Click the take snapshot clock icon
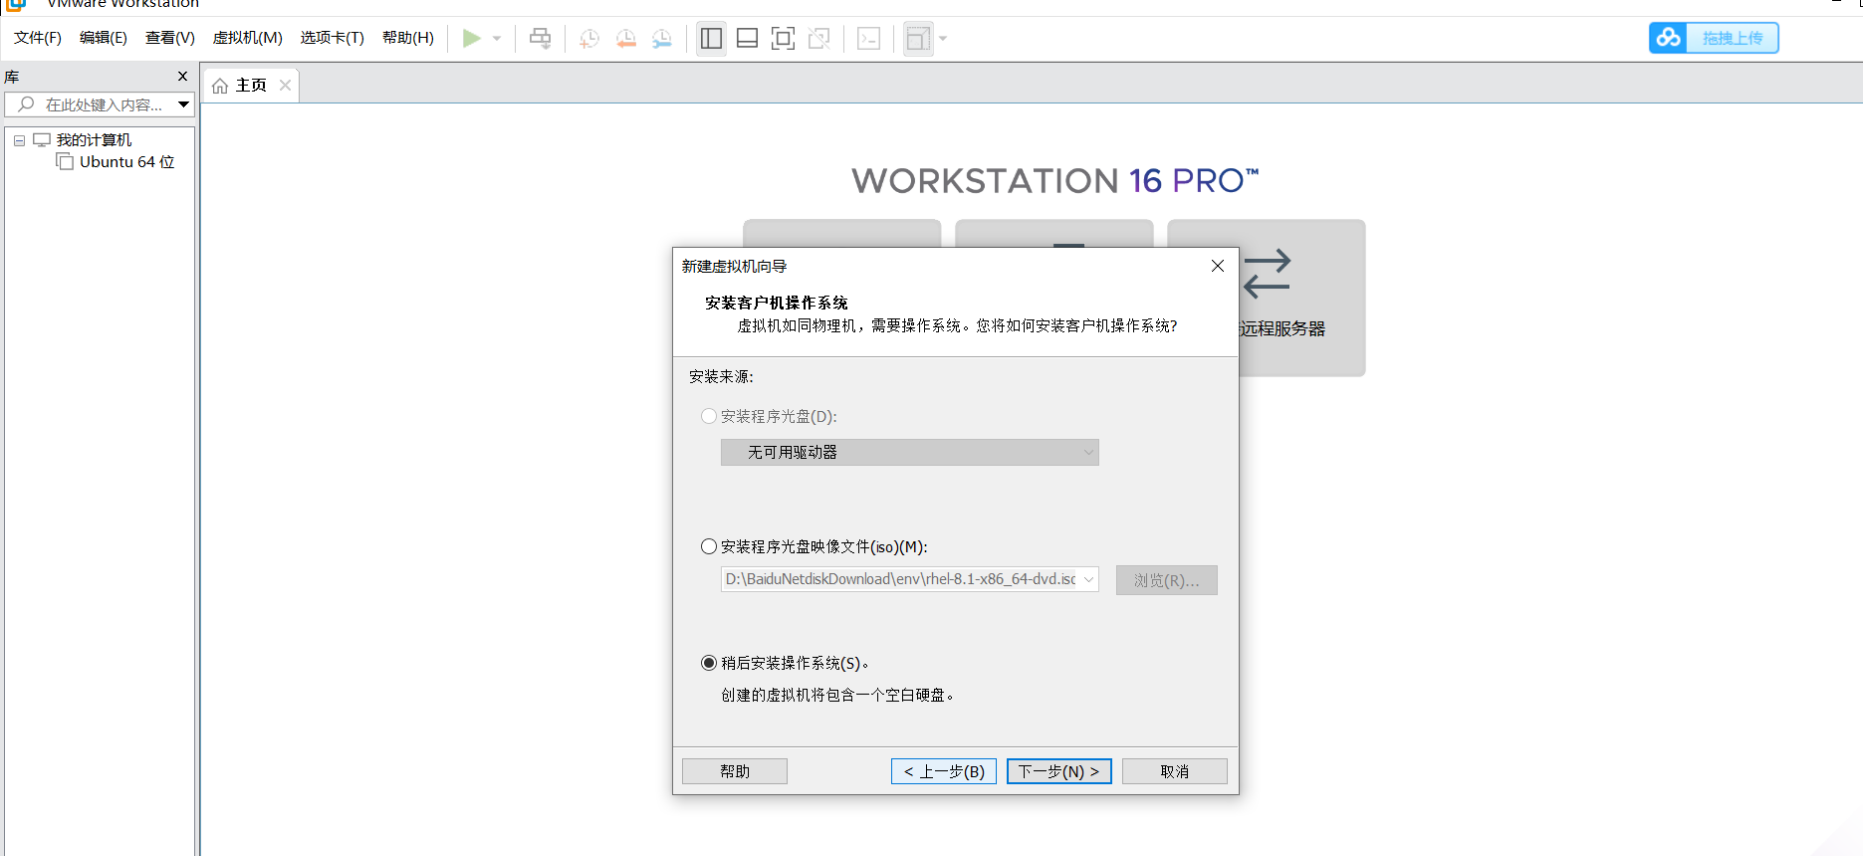Viewport: 1863px width, 856px height. (x=589, y=39)
